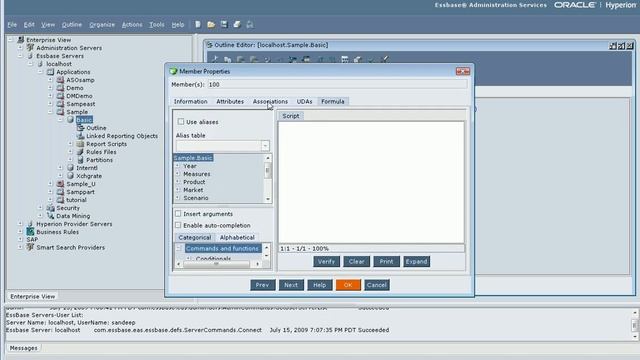Image resolution: width=640 pixels, height=360 pixels.
Task: Click the Demo application icon
Action: (x=60, y=88)
